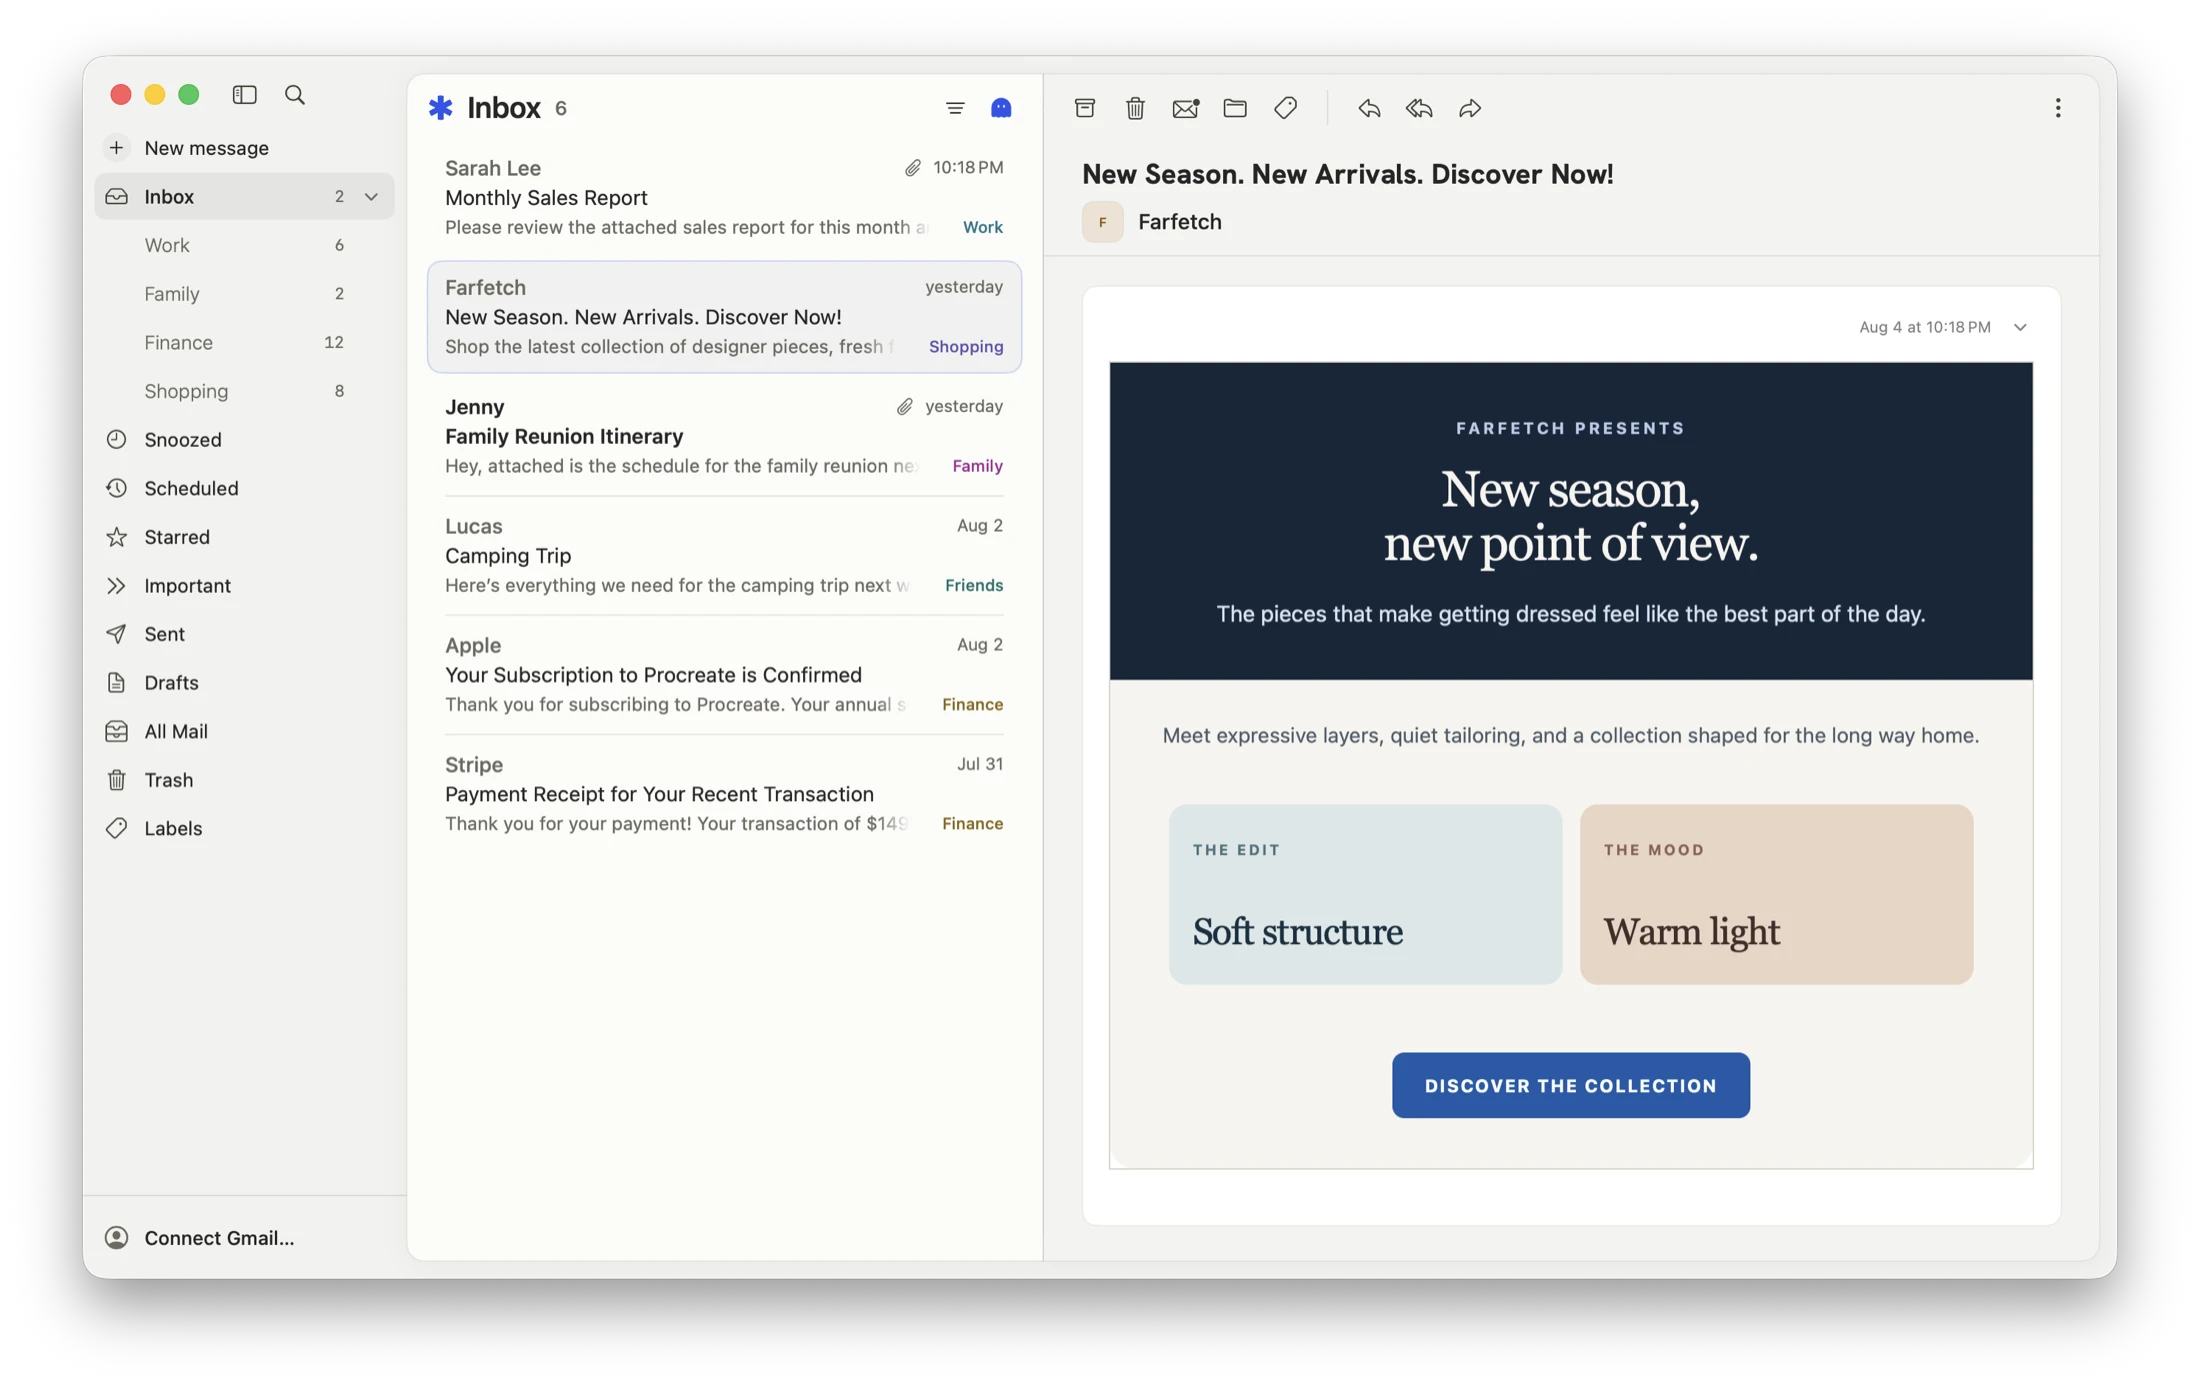The height and width of the screenshot is (1388, 2200).
Task: Open Stripe's Payment Receipt email
Action: coord(724,794)
